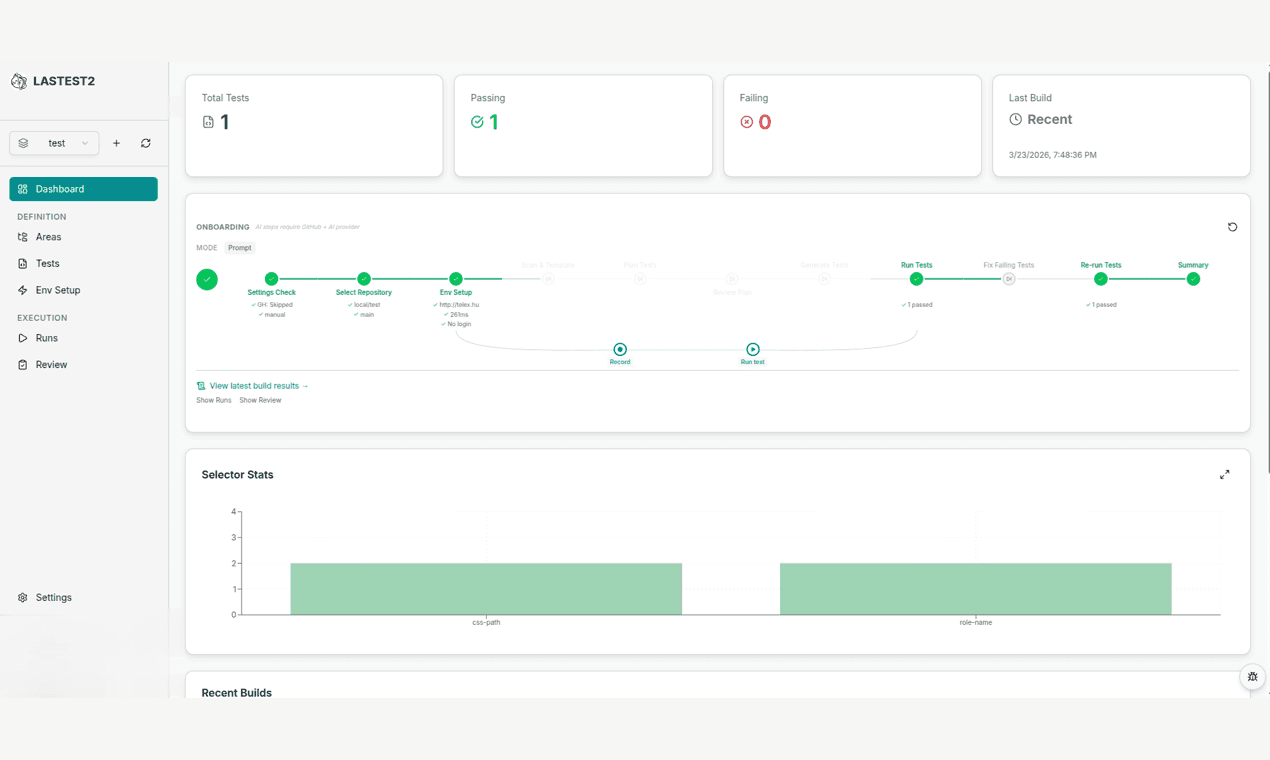Open the test project dropdown
This screenshot has width=1270, height=760.
click(54, 143)
